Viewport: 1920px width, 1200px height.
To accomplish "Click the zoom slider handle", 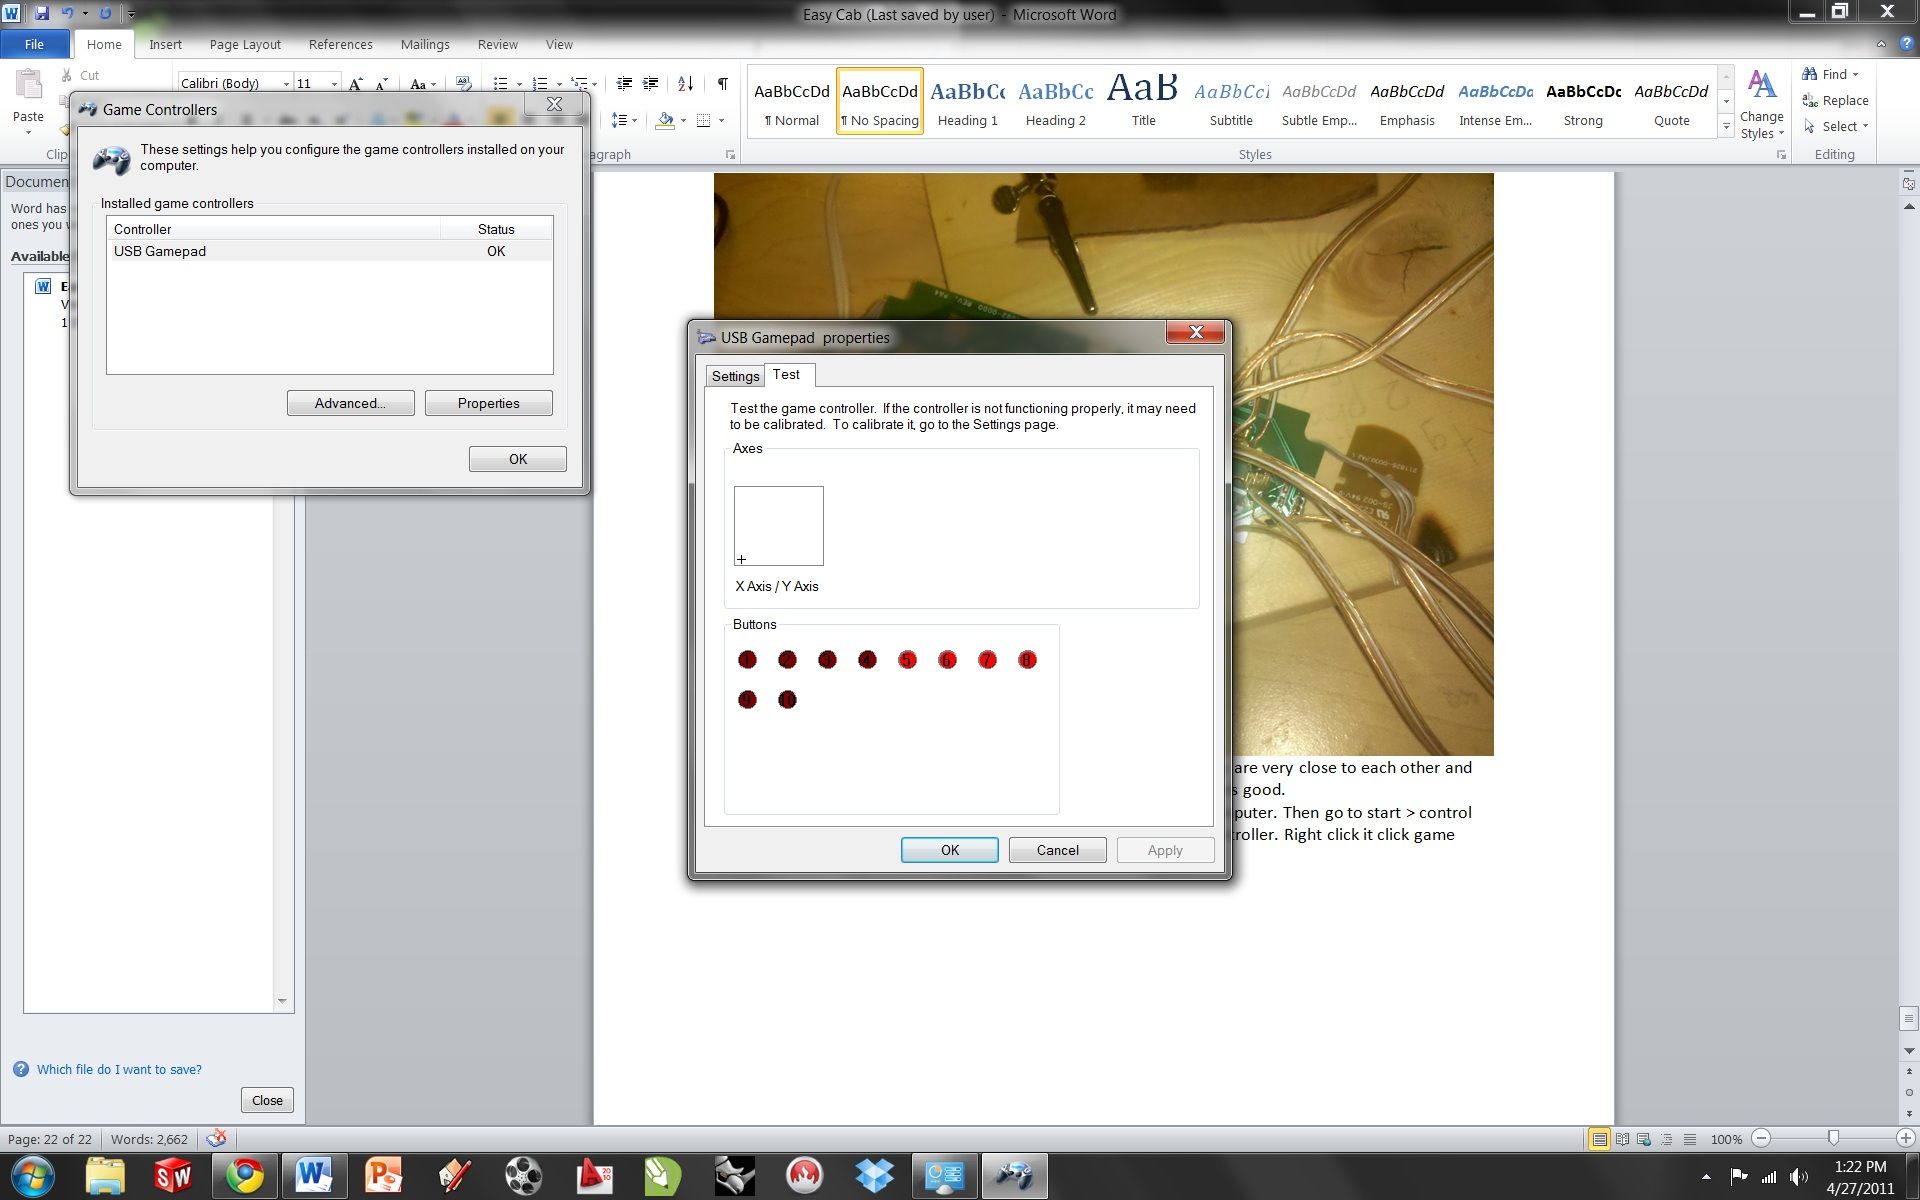I will point(1833,1138).
